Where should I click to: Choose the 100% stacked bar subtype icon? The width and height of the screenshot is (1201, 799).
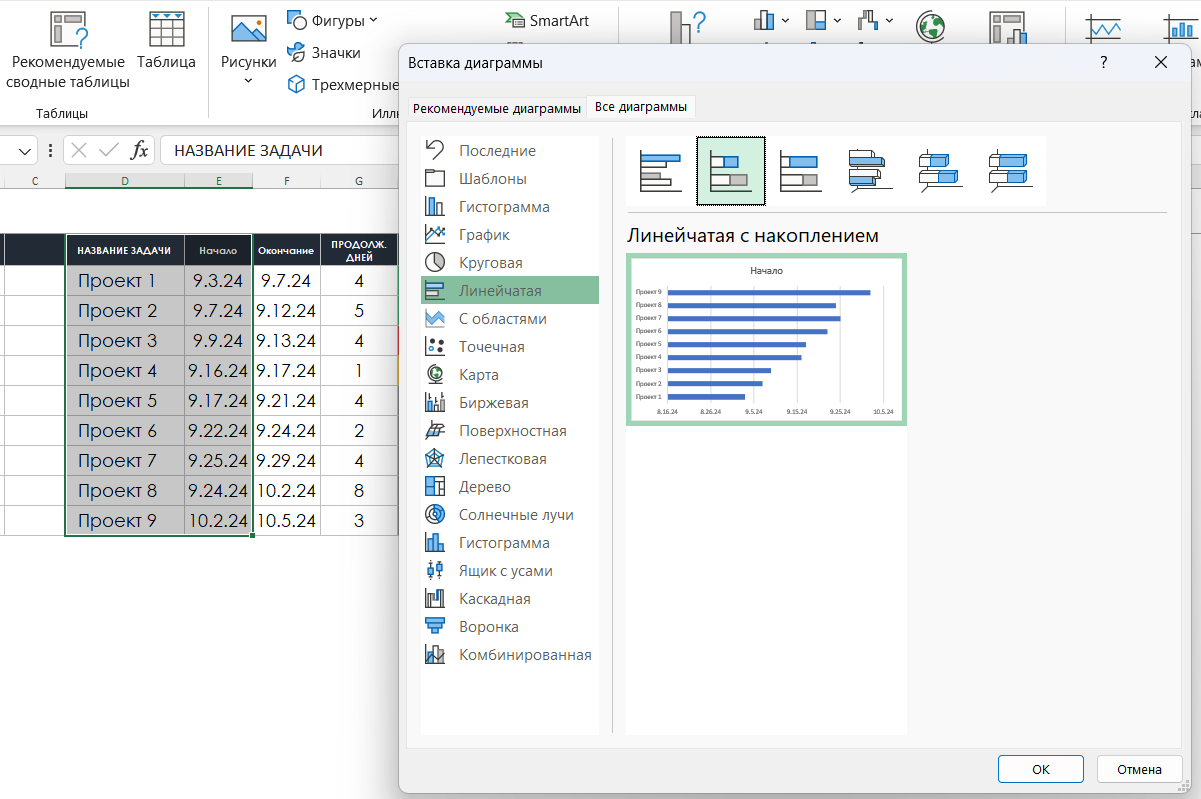point(800,171)
